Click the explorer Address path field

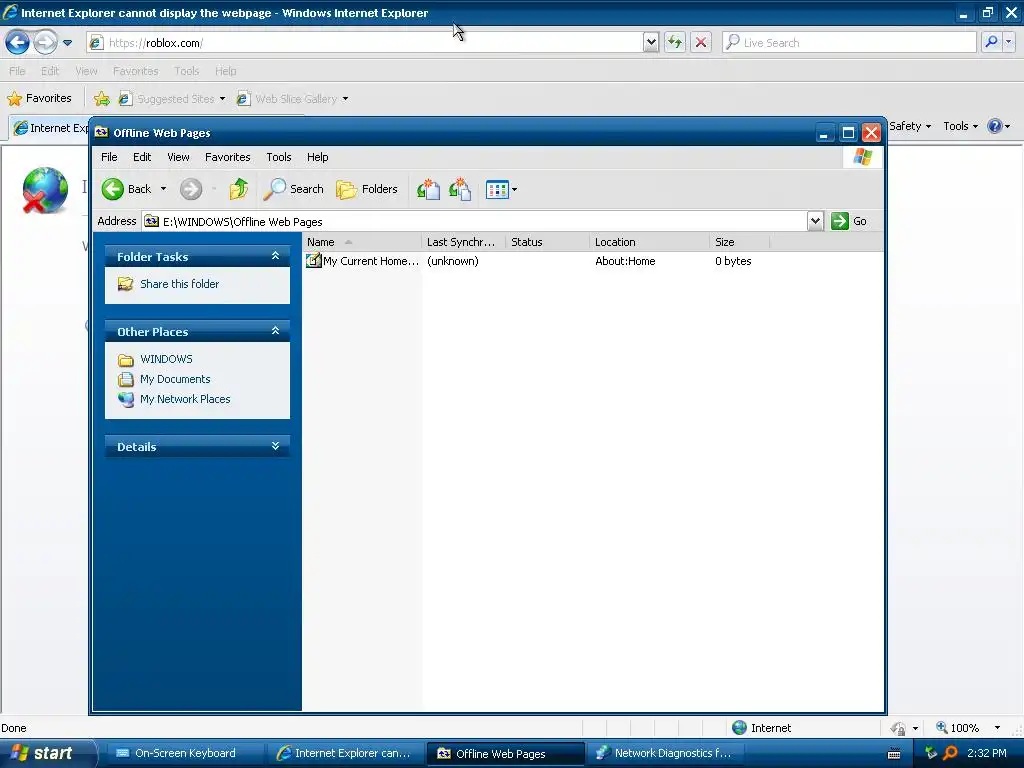(x=475, y=221)
